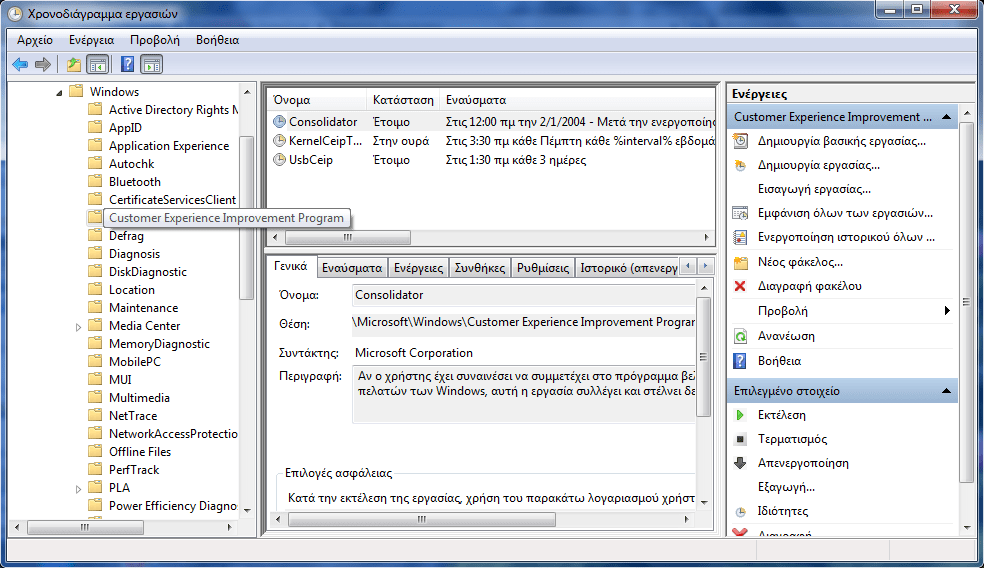Open the Ρυθμίσεις tab
This screenshot has height=568, width=984.
(542, 268)
